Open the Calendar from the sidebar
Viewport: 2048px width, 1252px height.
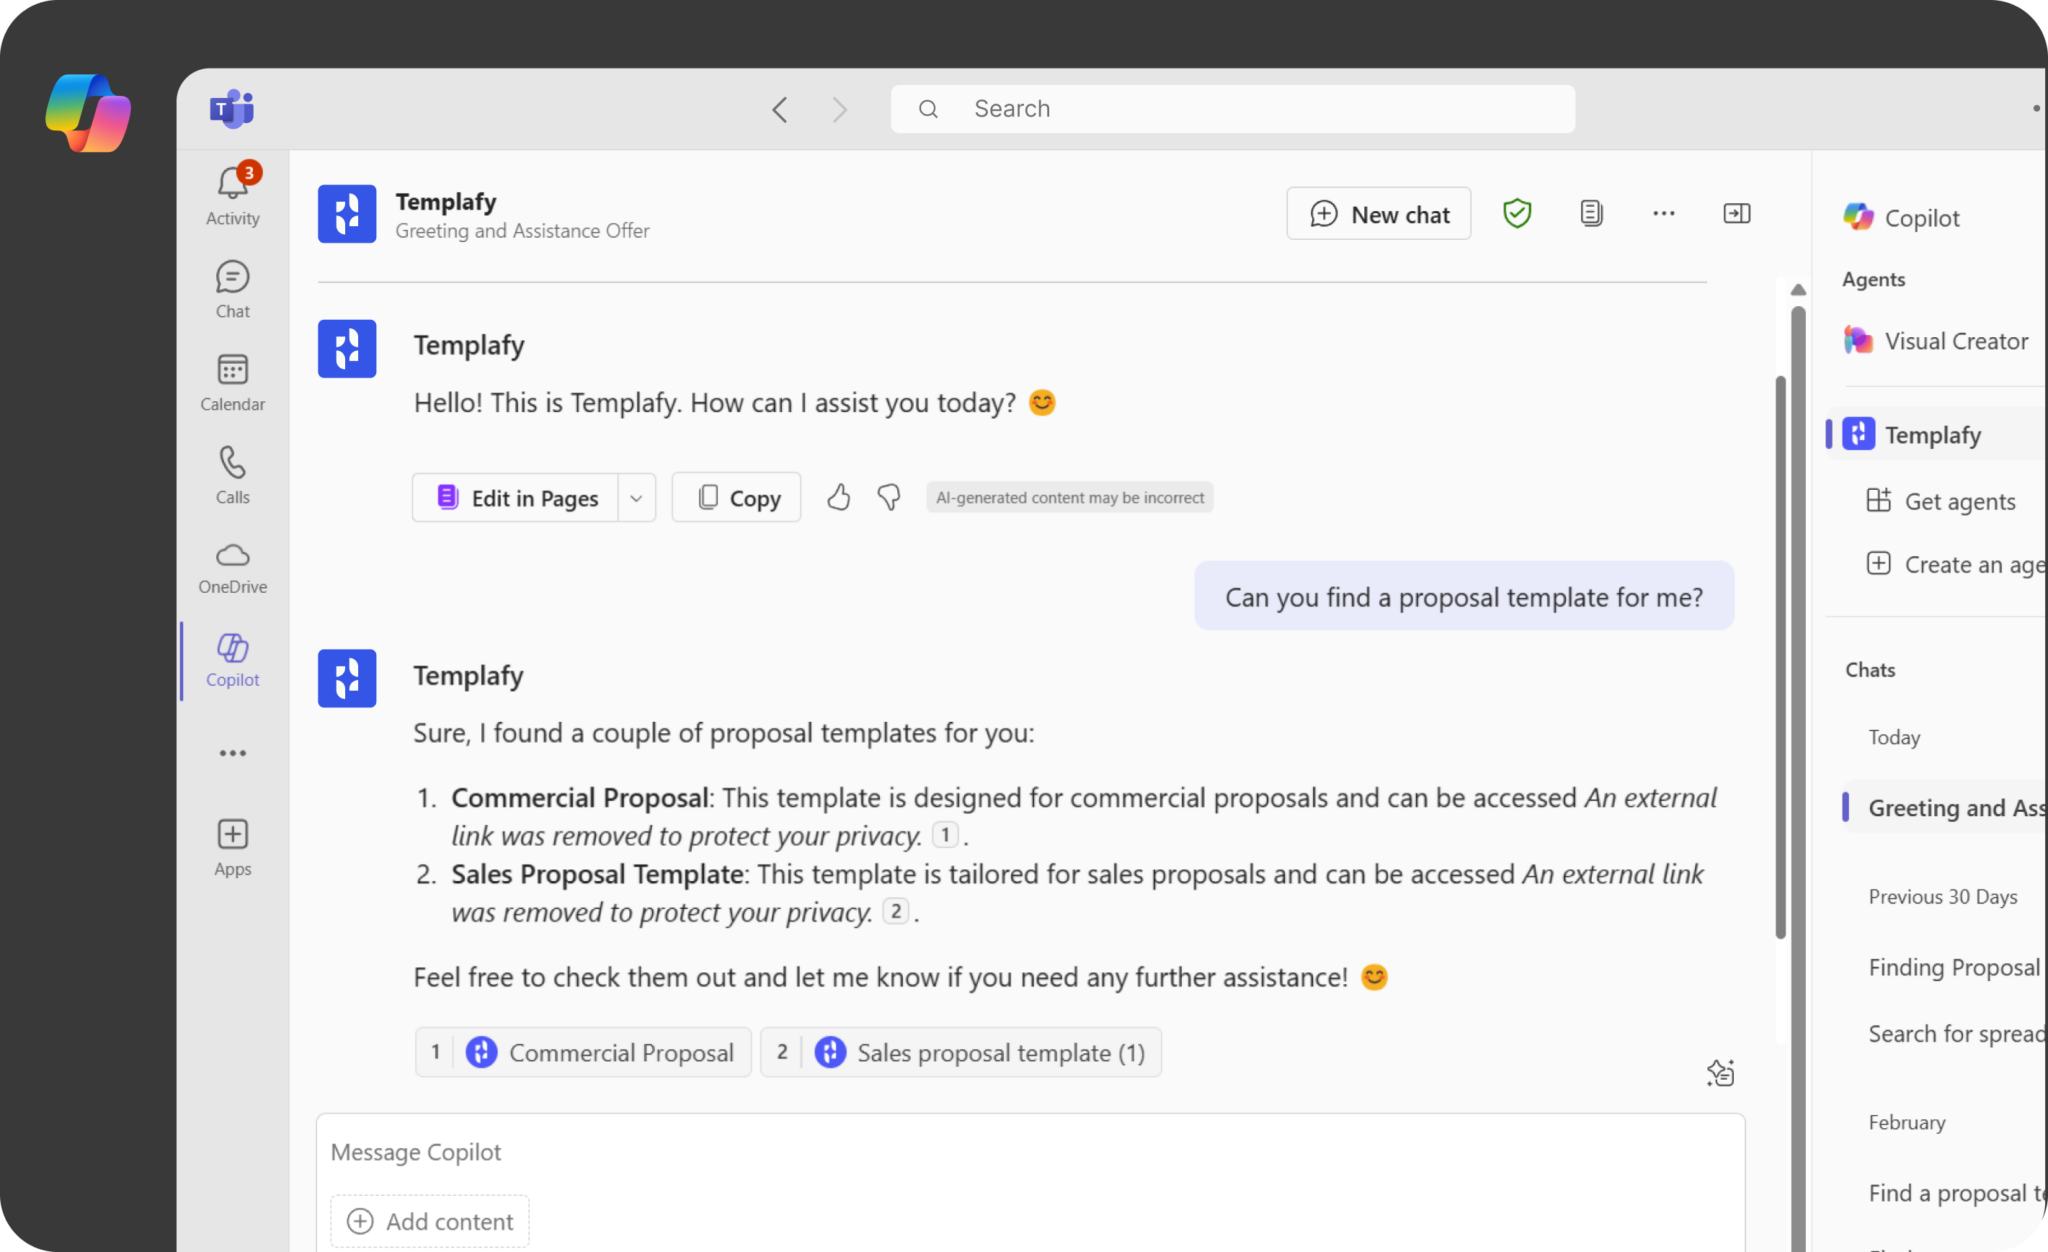[x=232, y=381]
